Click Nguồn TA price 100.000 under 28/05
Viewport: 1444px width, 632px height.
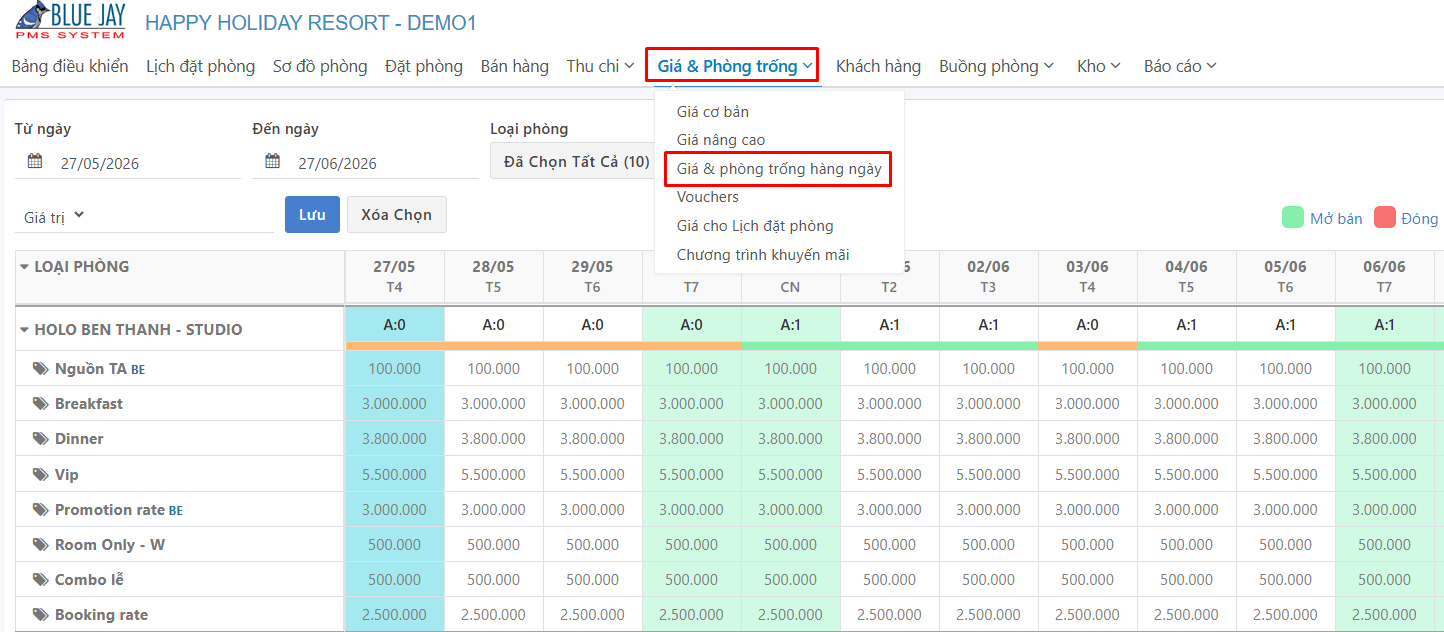pos(493,369)
